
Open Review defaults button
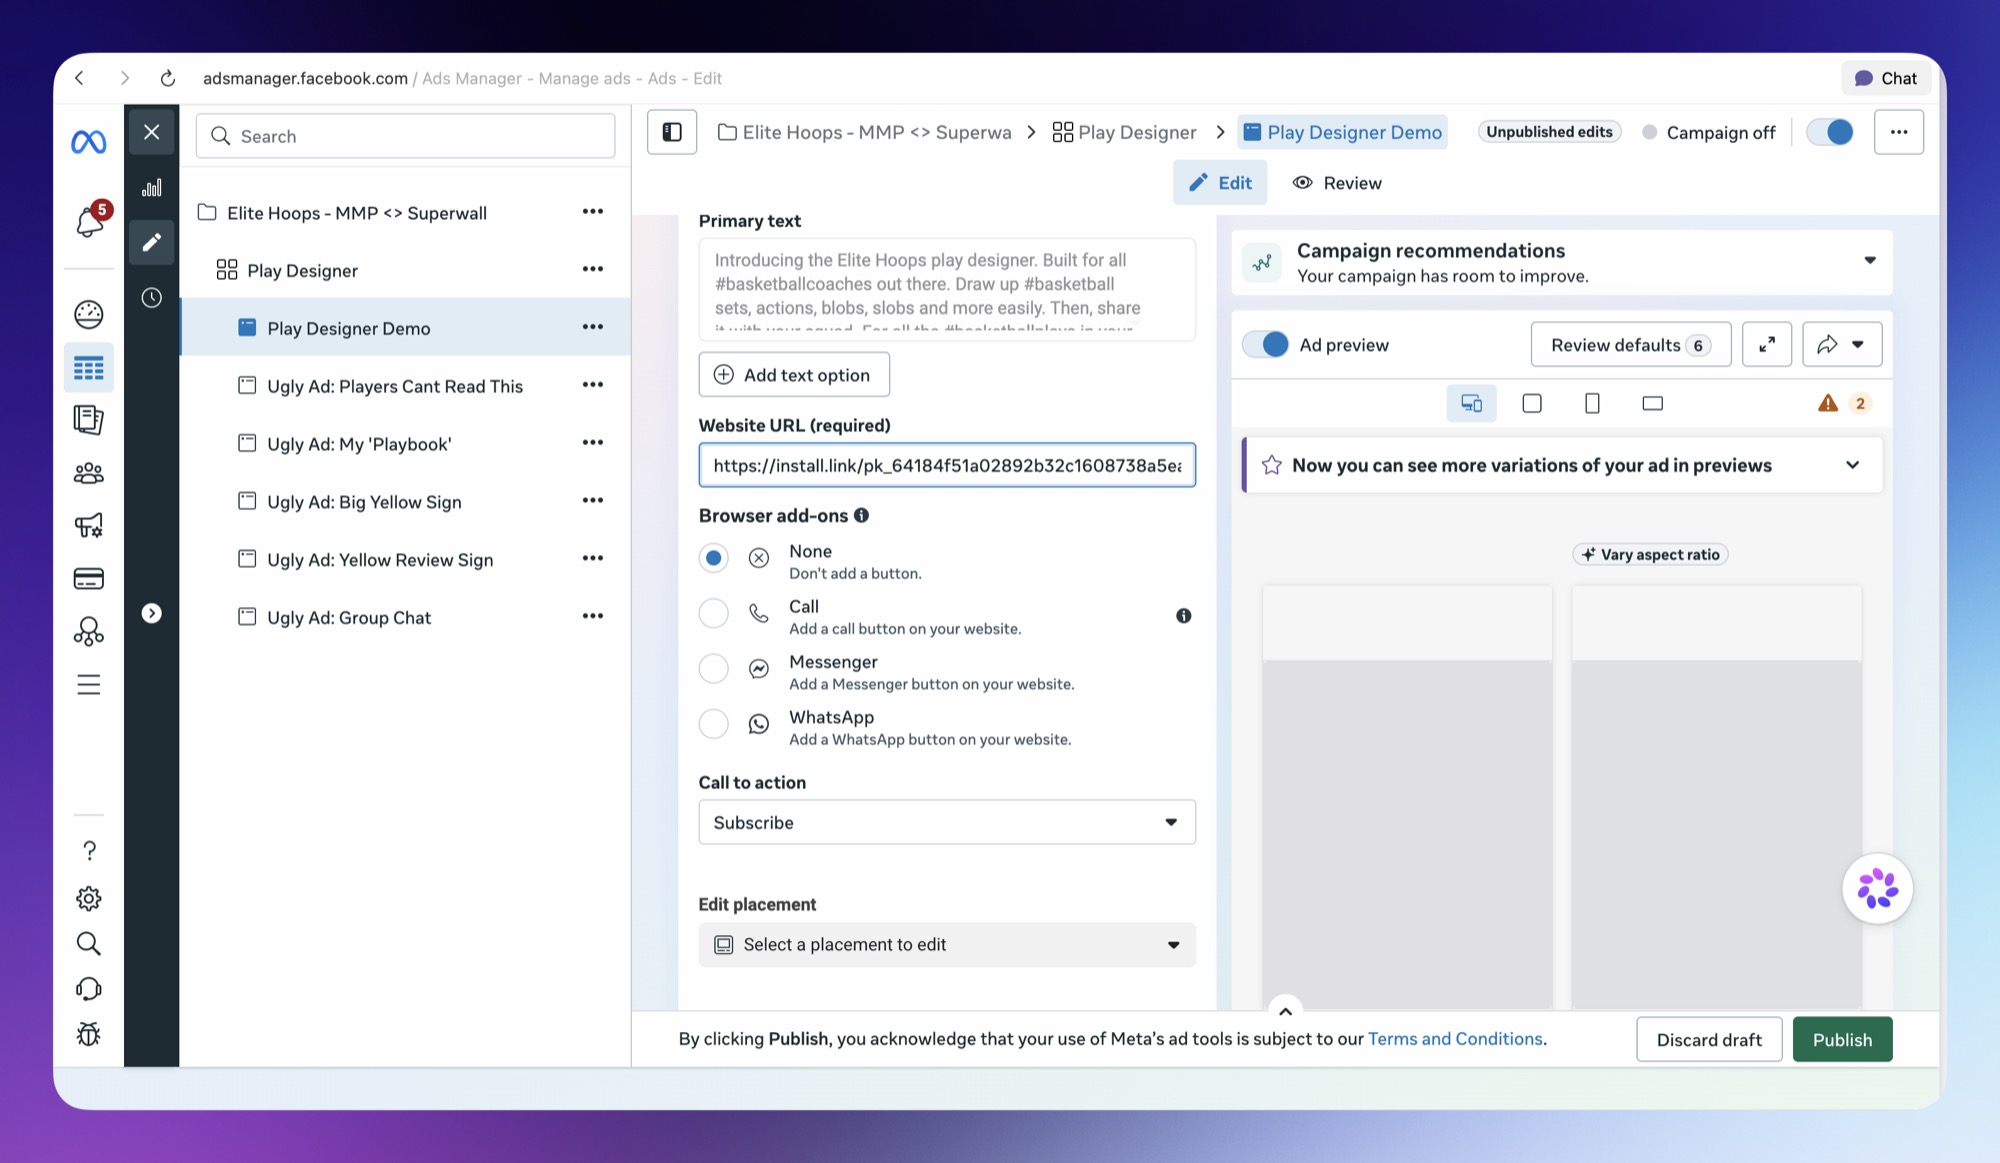pyautogui.click(x=1630, y=344)
